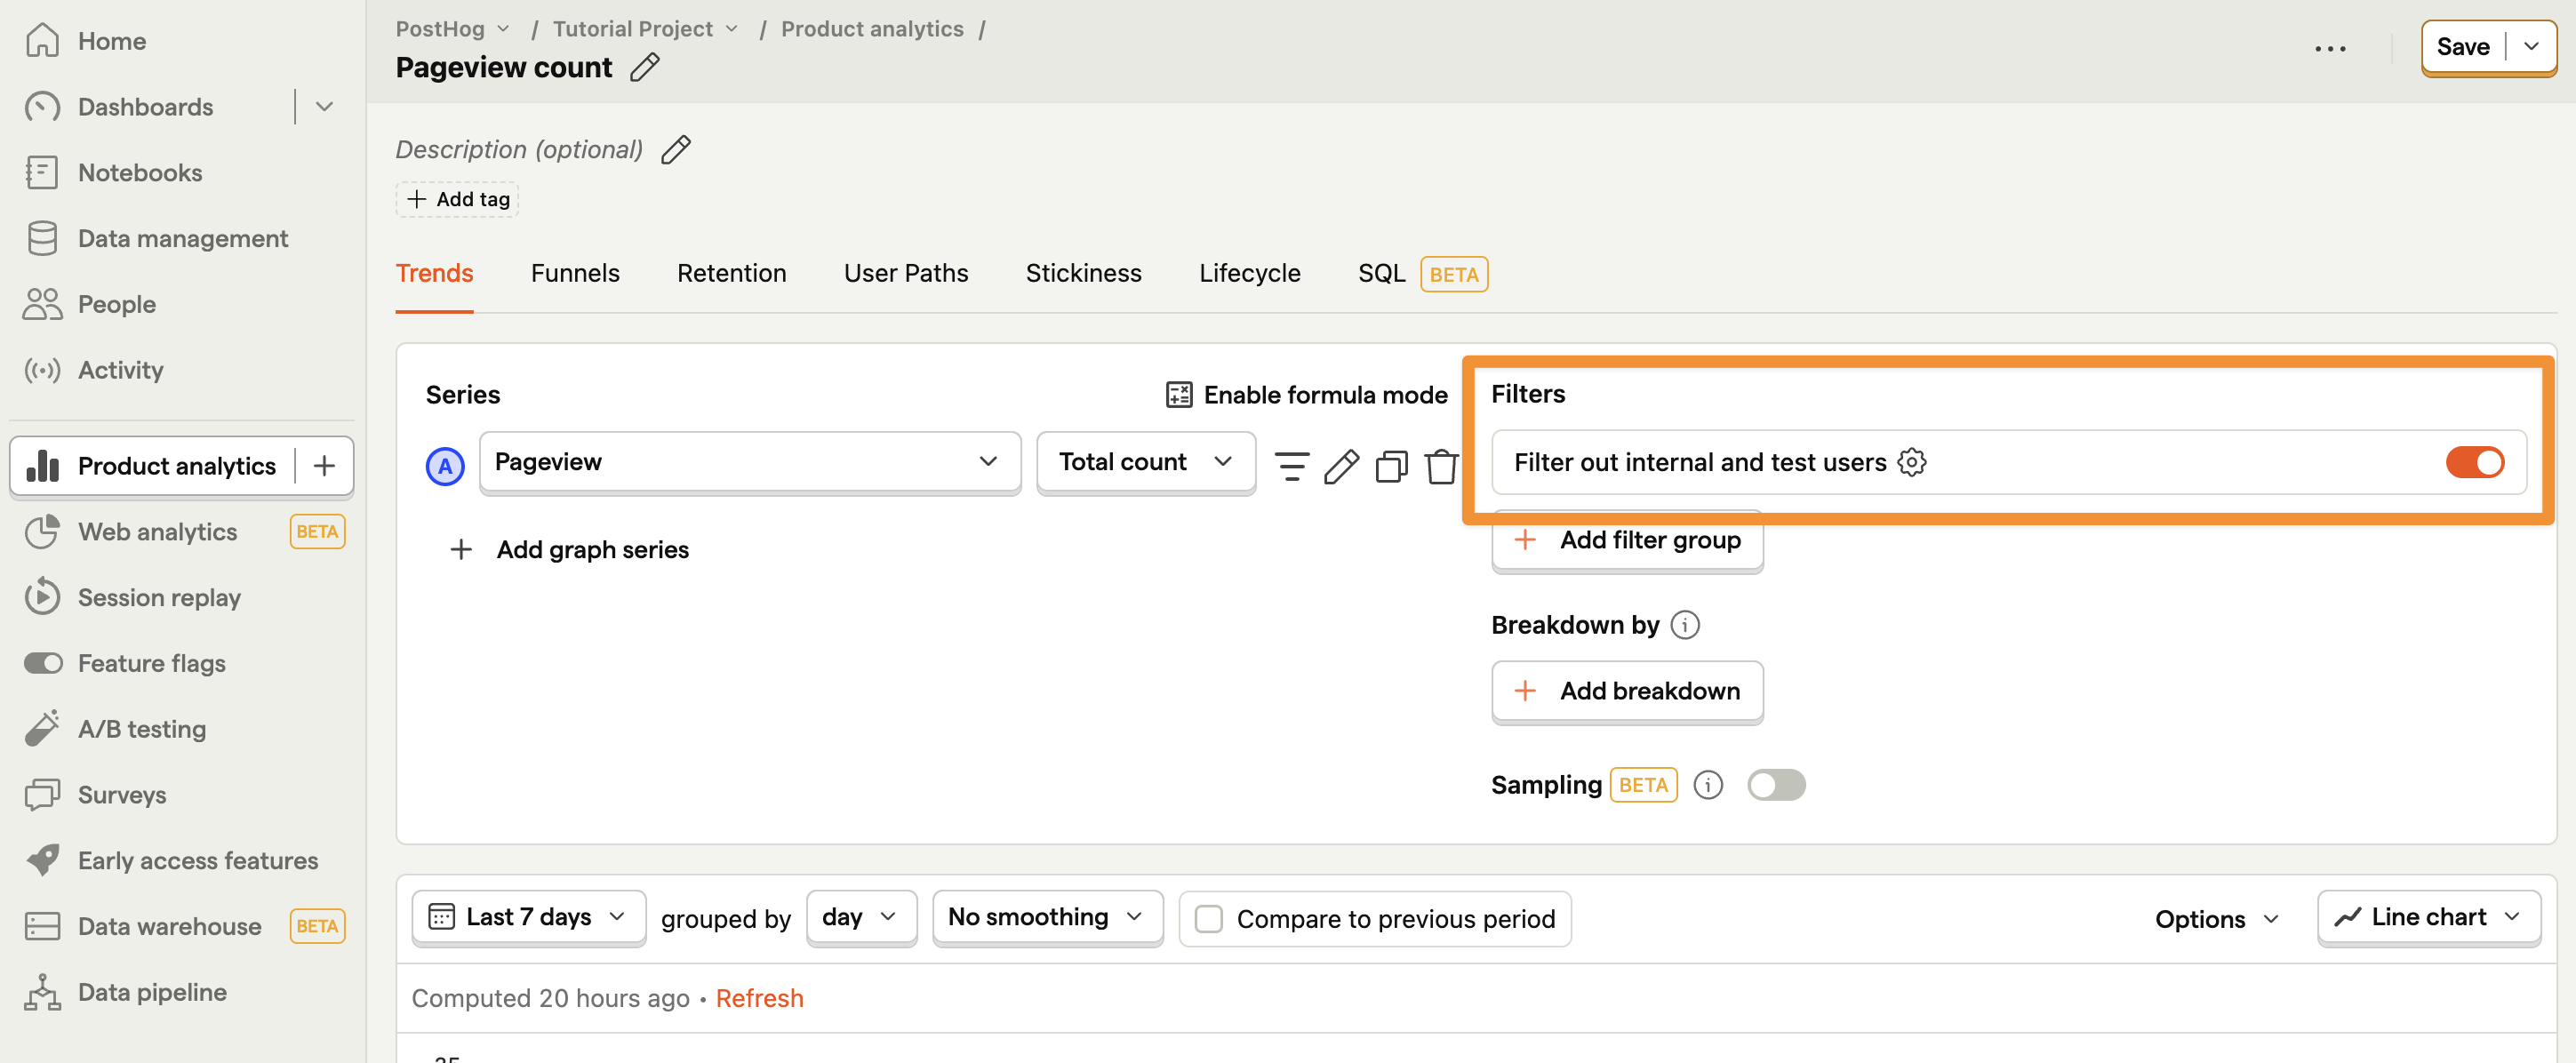Click the series filter lines icon
Screen dimensions: 2576x1063
click(x=1291, y=466)
